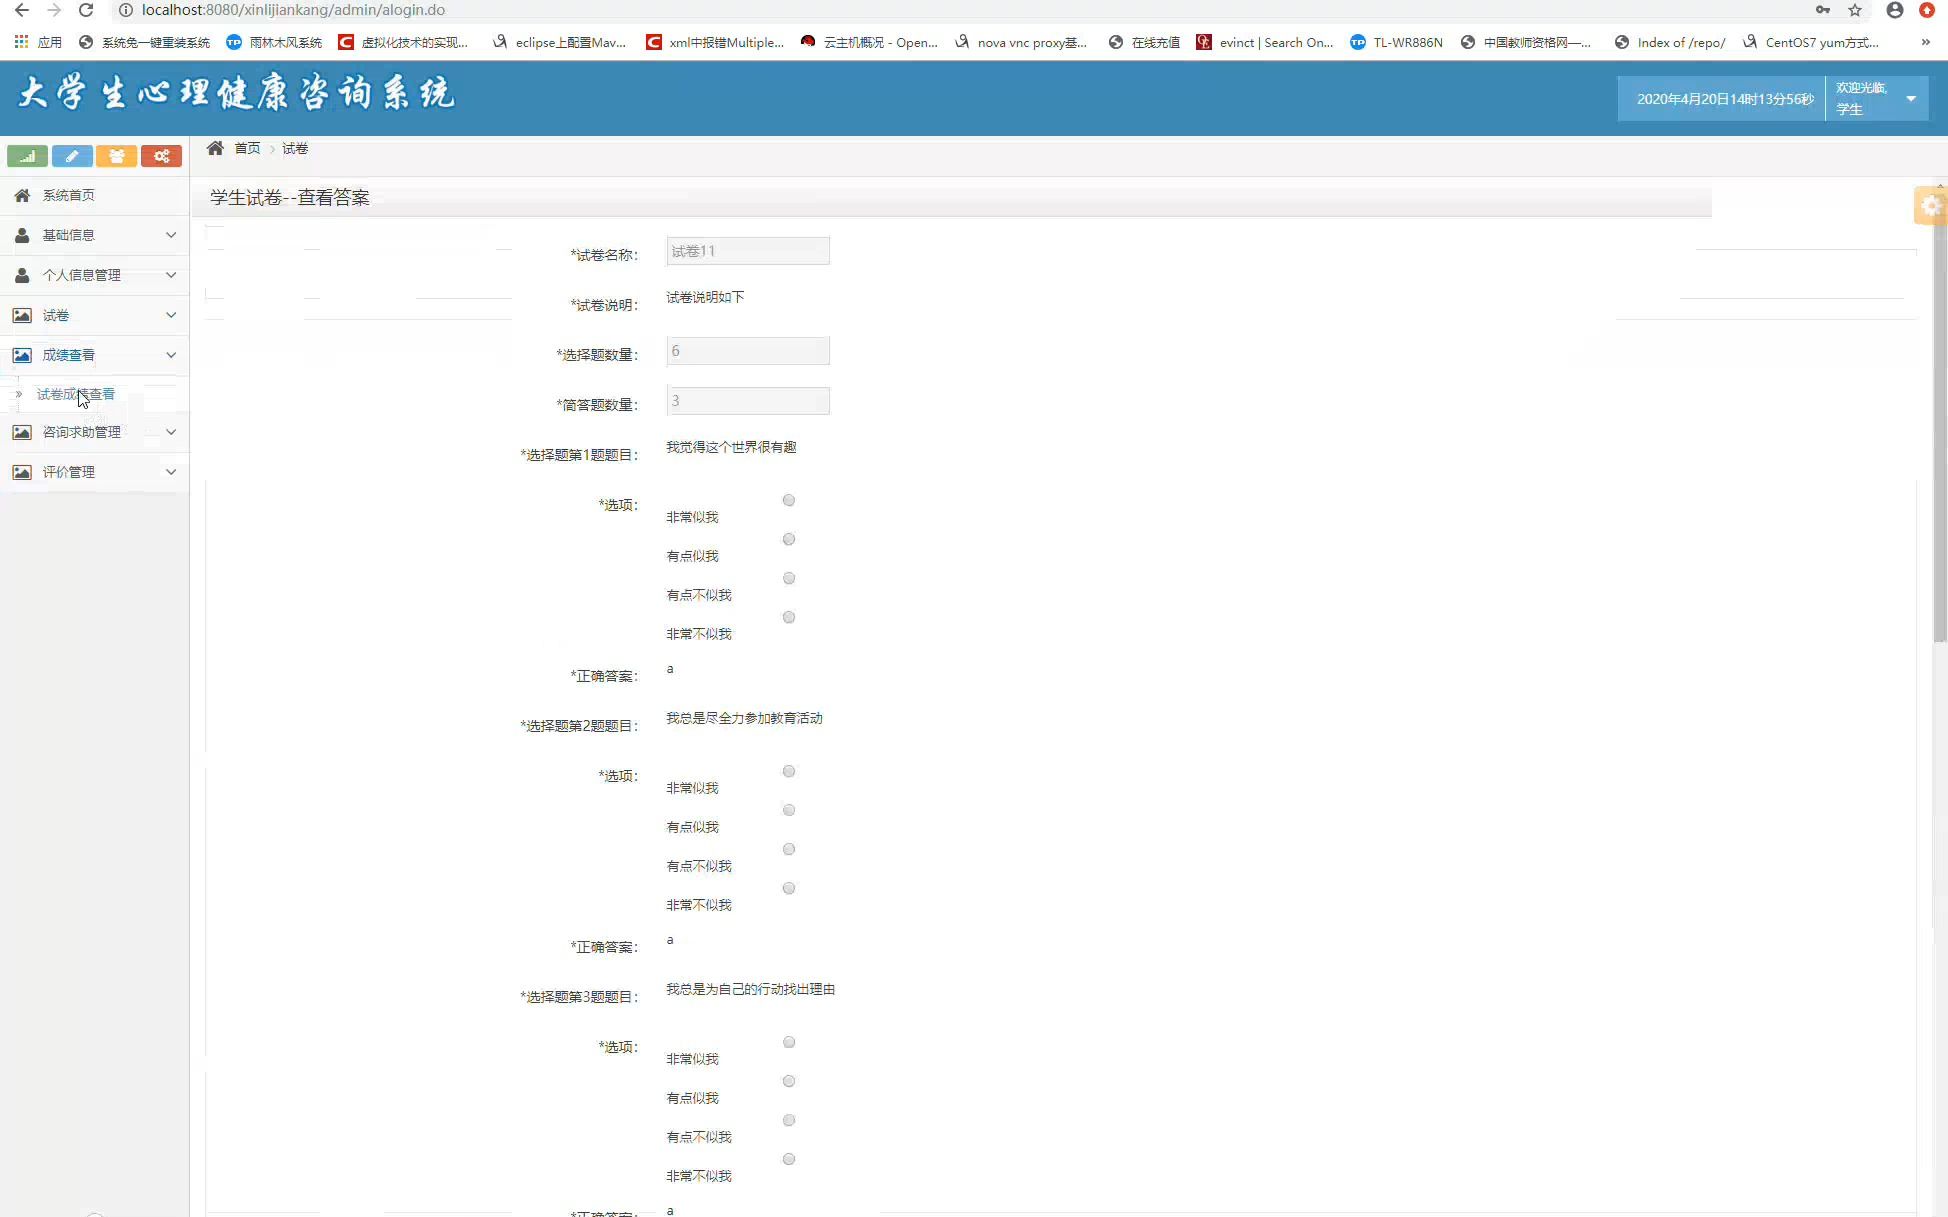
Task: Open TL-WR886N bookmark
Action: pyautogui.click(x=1397, y=42)
